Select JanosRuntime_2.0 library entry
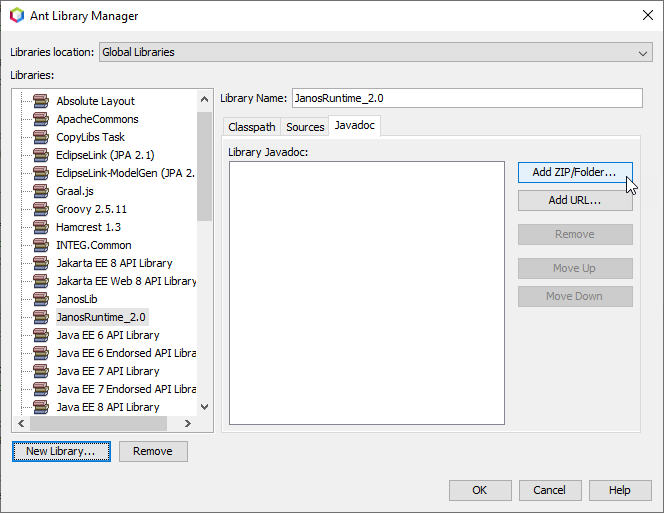The height and width of the screenshot is (513, 664). click(x=102, y=317)
